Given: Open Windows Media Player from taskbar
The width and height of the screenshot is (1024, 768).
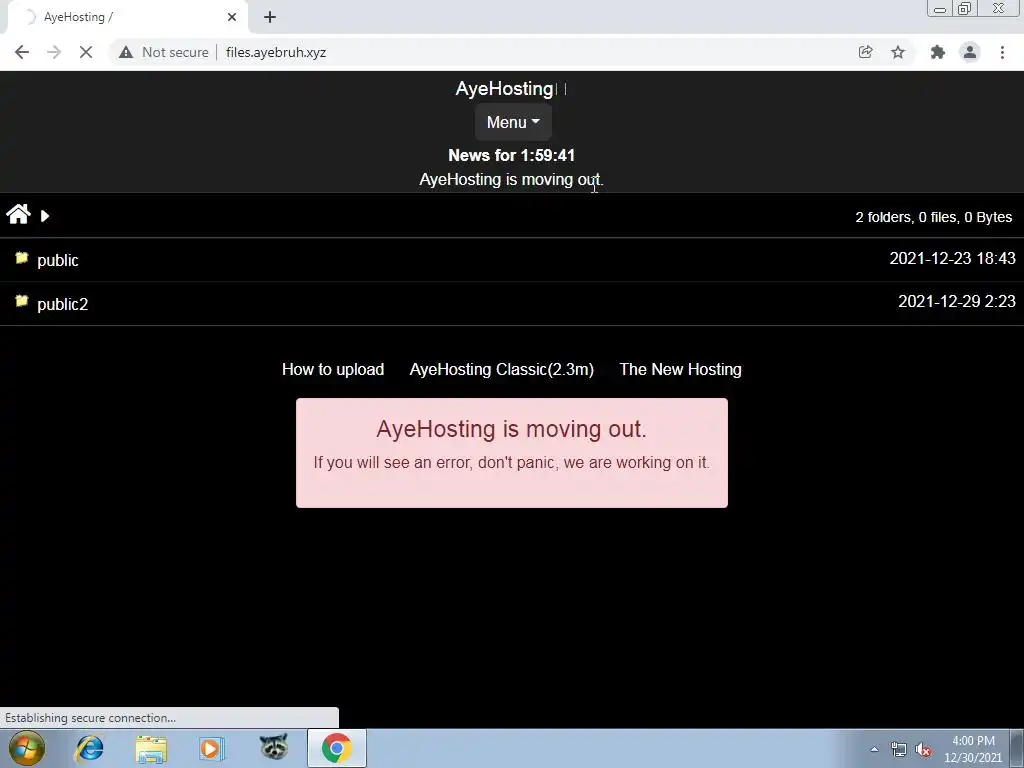Looking at the screenshot, I should pyautogui.click(x=212, y=748).
